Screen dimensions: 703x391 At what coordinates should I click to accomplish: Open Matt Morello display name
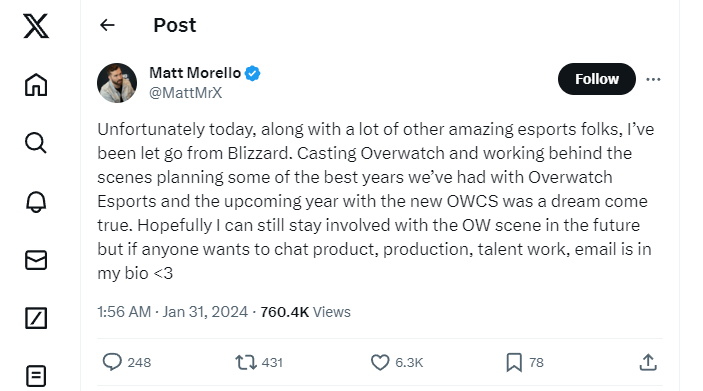[195, 73]
